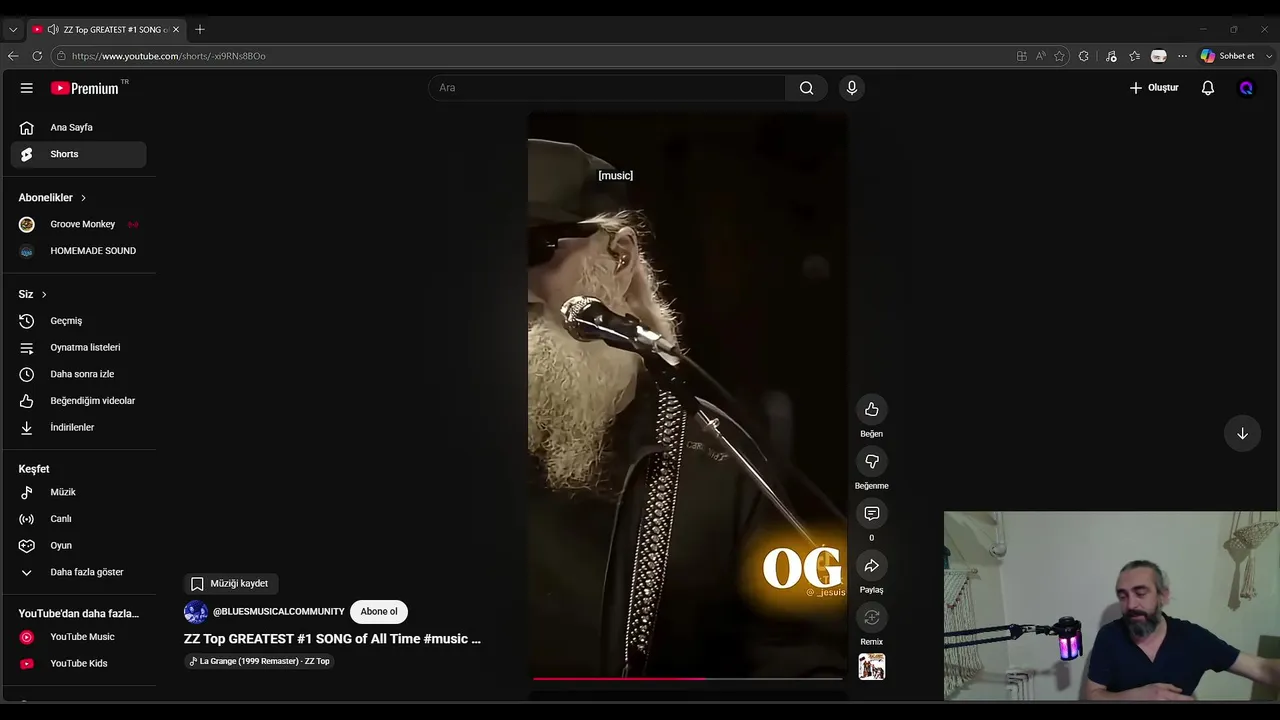
Task: Click the Shorts video player to pause
Action: click(688, 396)
